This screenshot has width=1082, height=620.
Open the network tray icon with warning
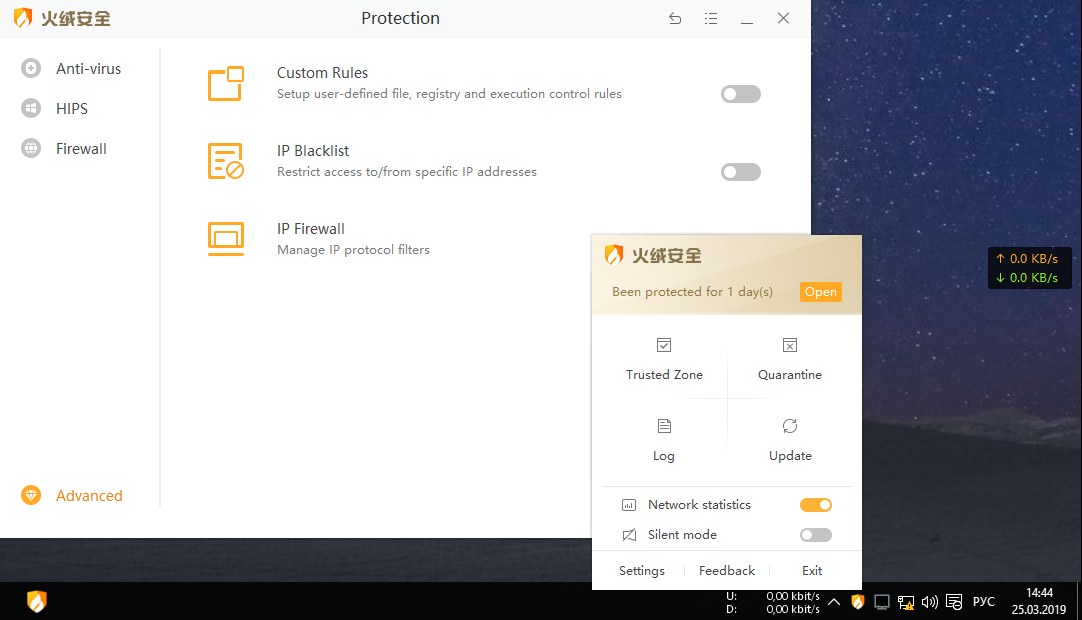click(906, 603)
